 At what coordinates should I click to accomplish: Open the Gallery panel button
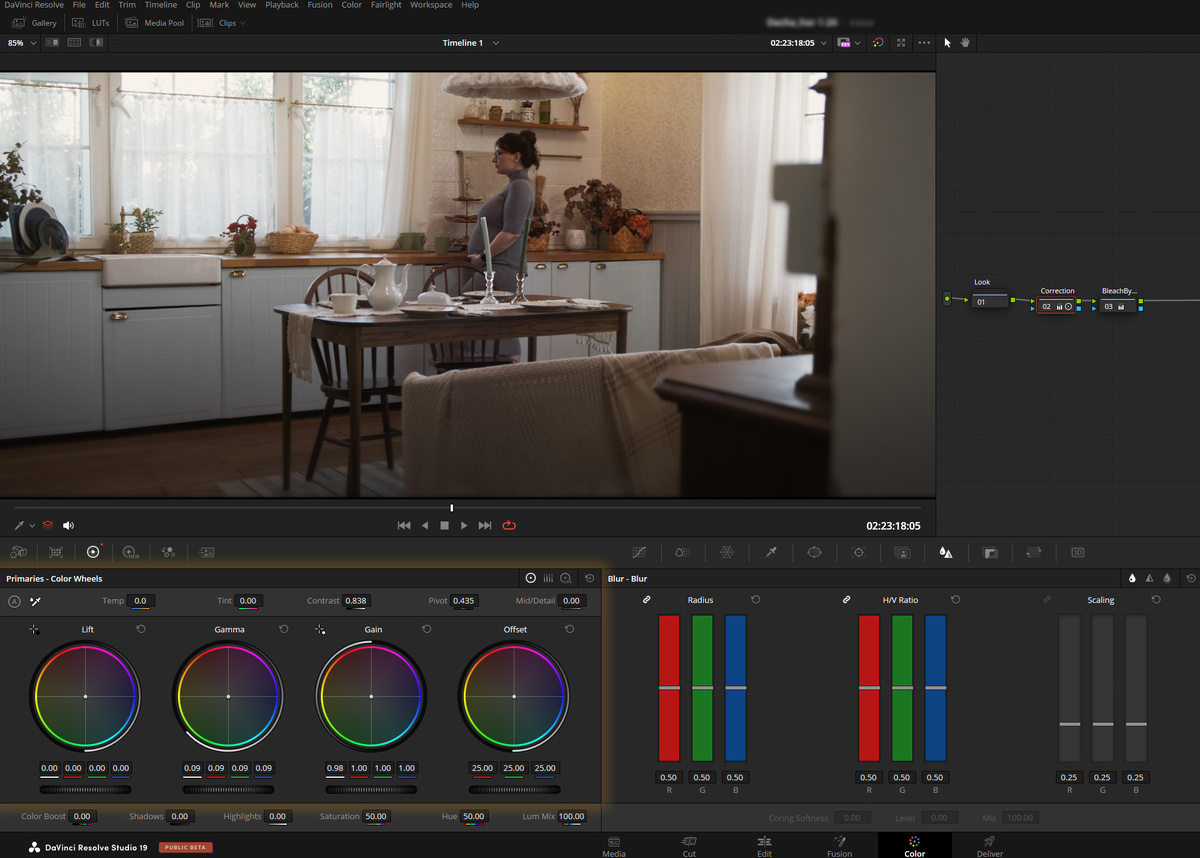point(35,23)
